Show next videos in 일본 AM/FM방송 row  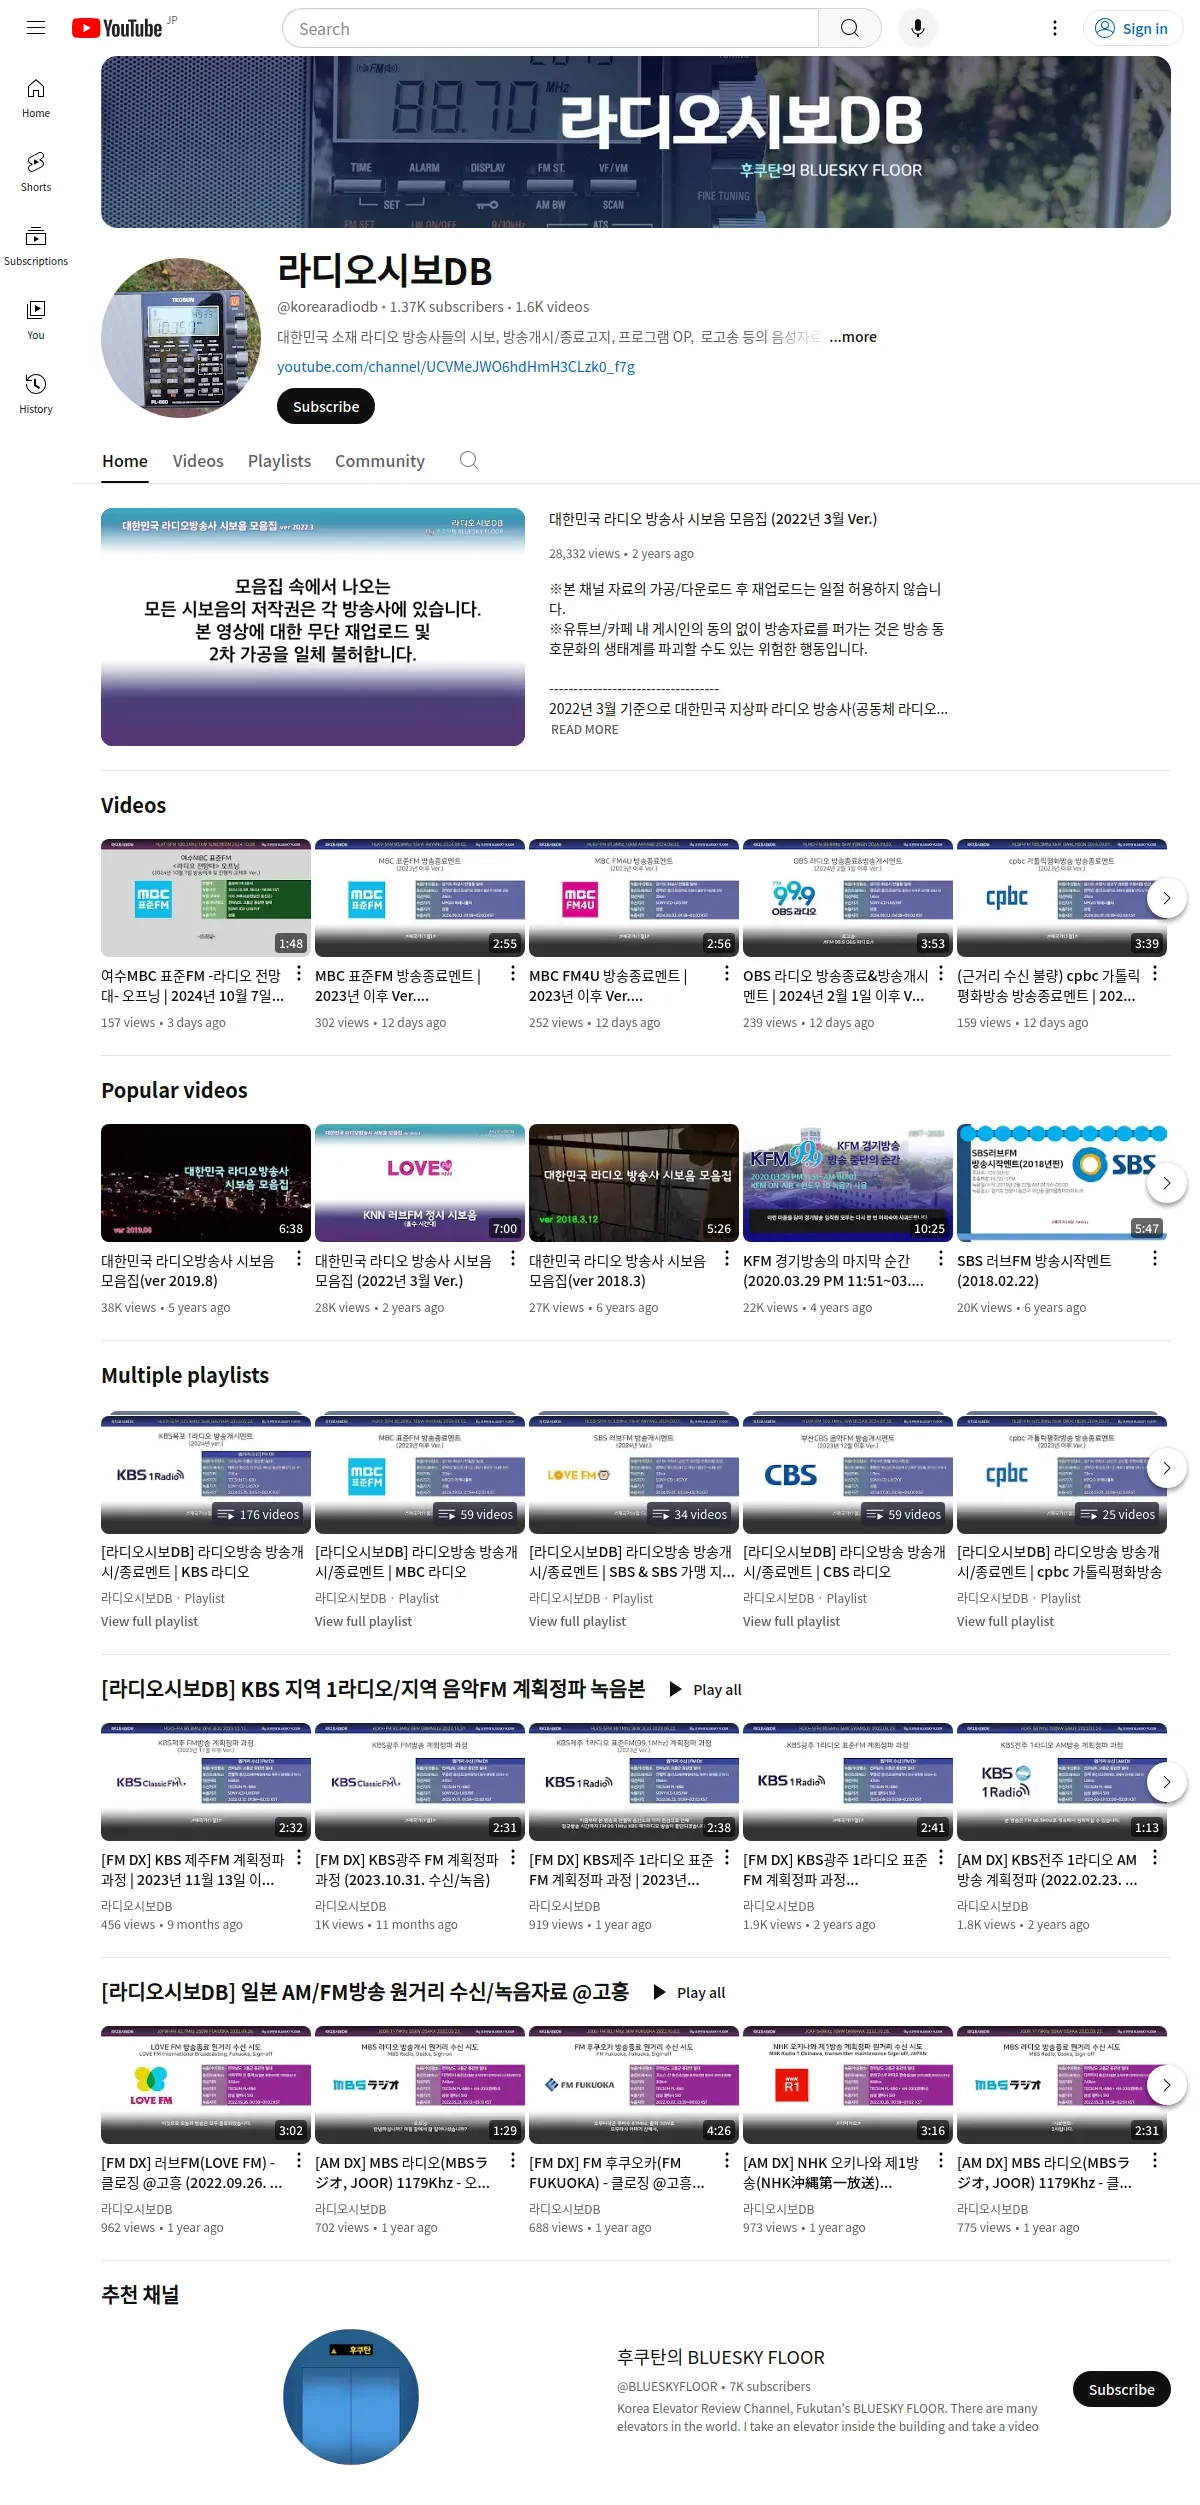coord(1166,2085)
